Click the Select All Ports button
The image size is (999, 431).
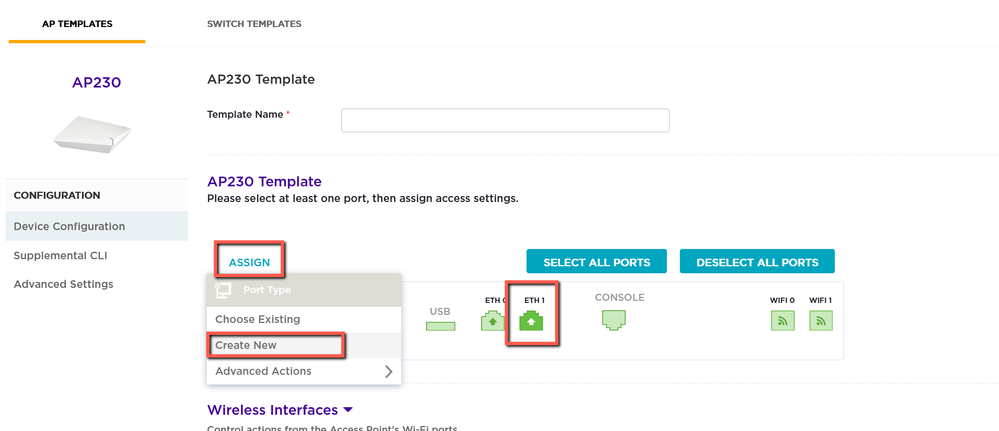point(596,262)
